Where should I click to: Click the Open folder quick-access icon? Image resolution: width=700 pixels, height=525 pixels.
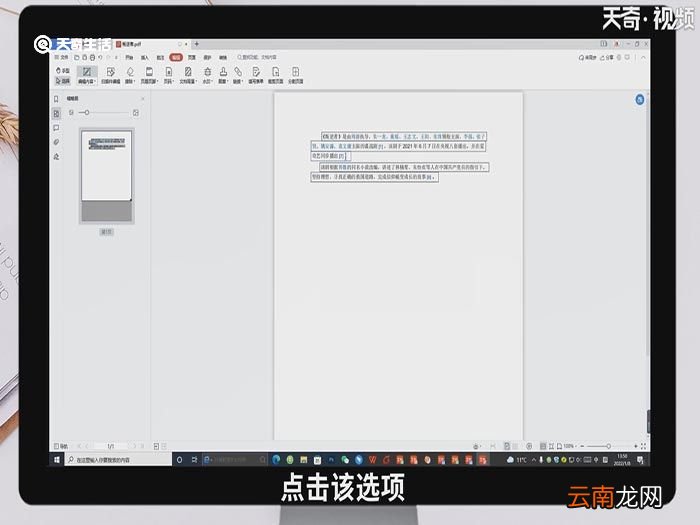pyautogui.click(x=77, y=58)
